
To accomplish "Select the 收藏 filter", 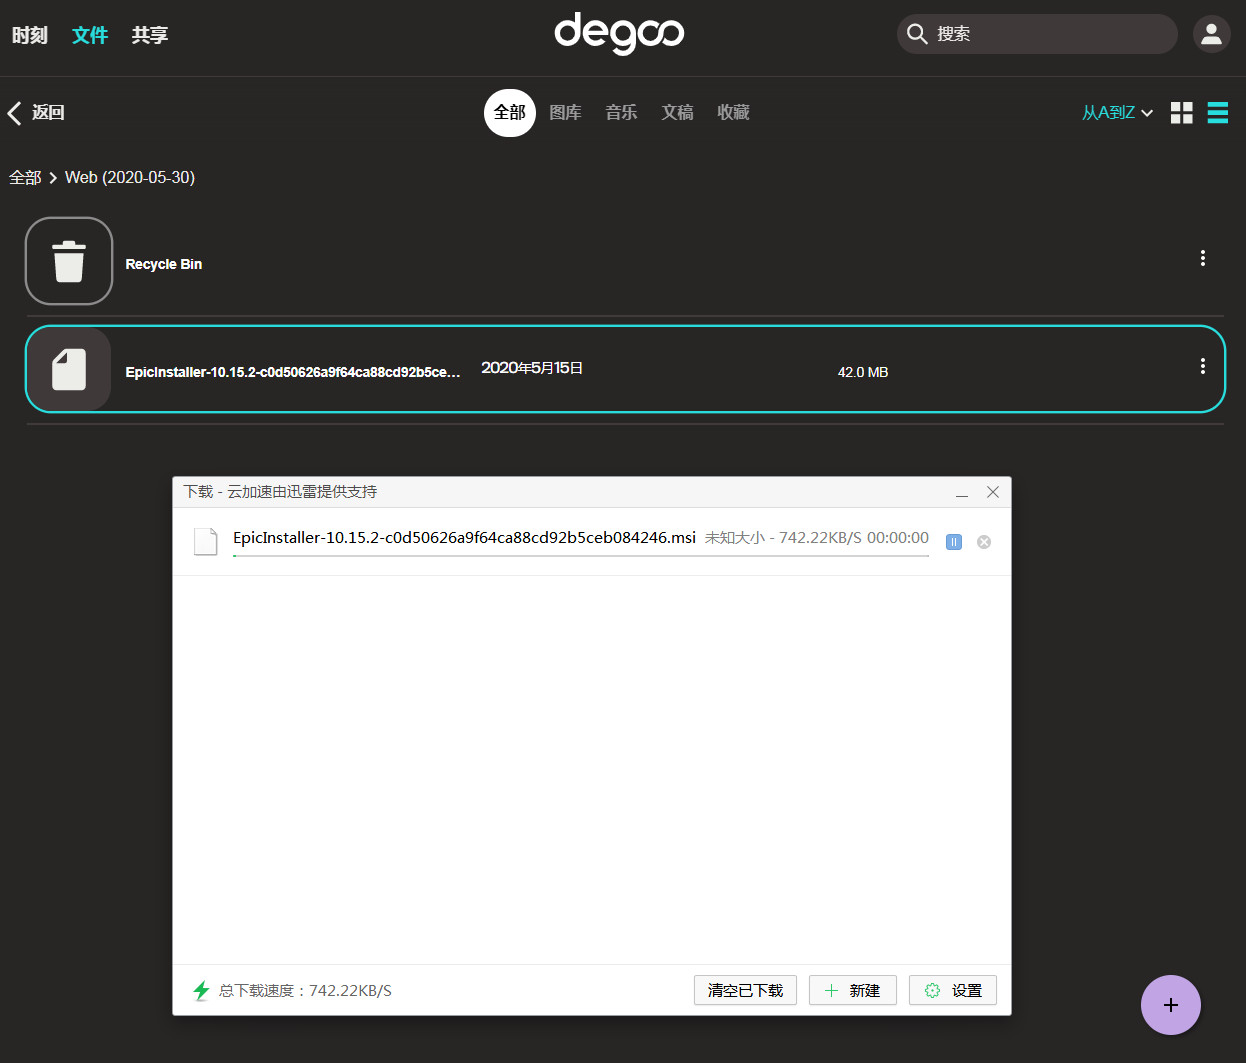I will click(x=733, y=113).
